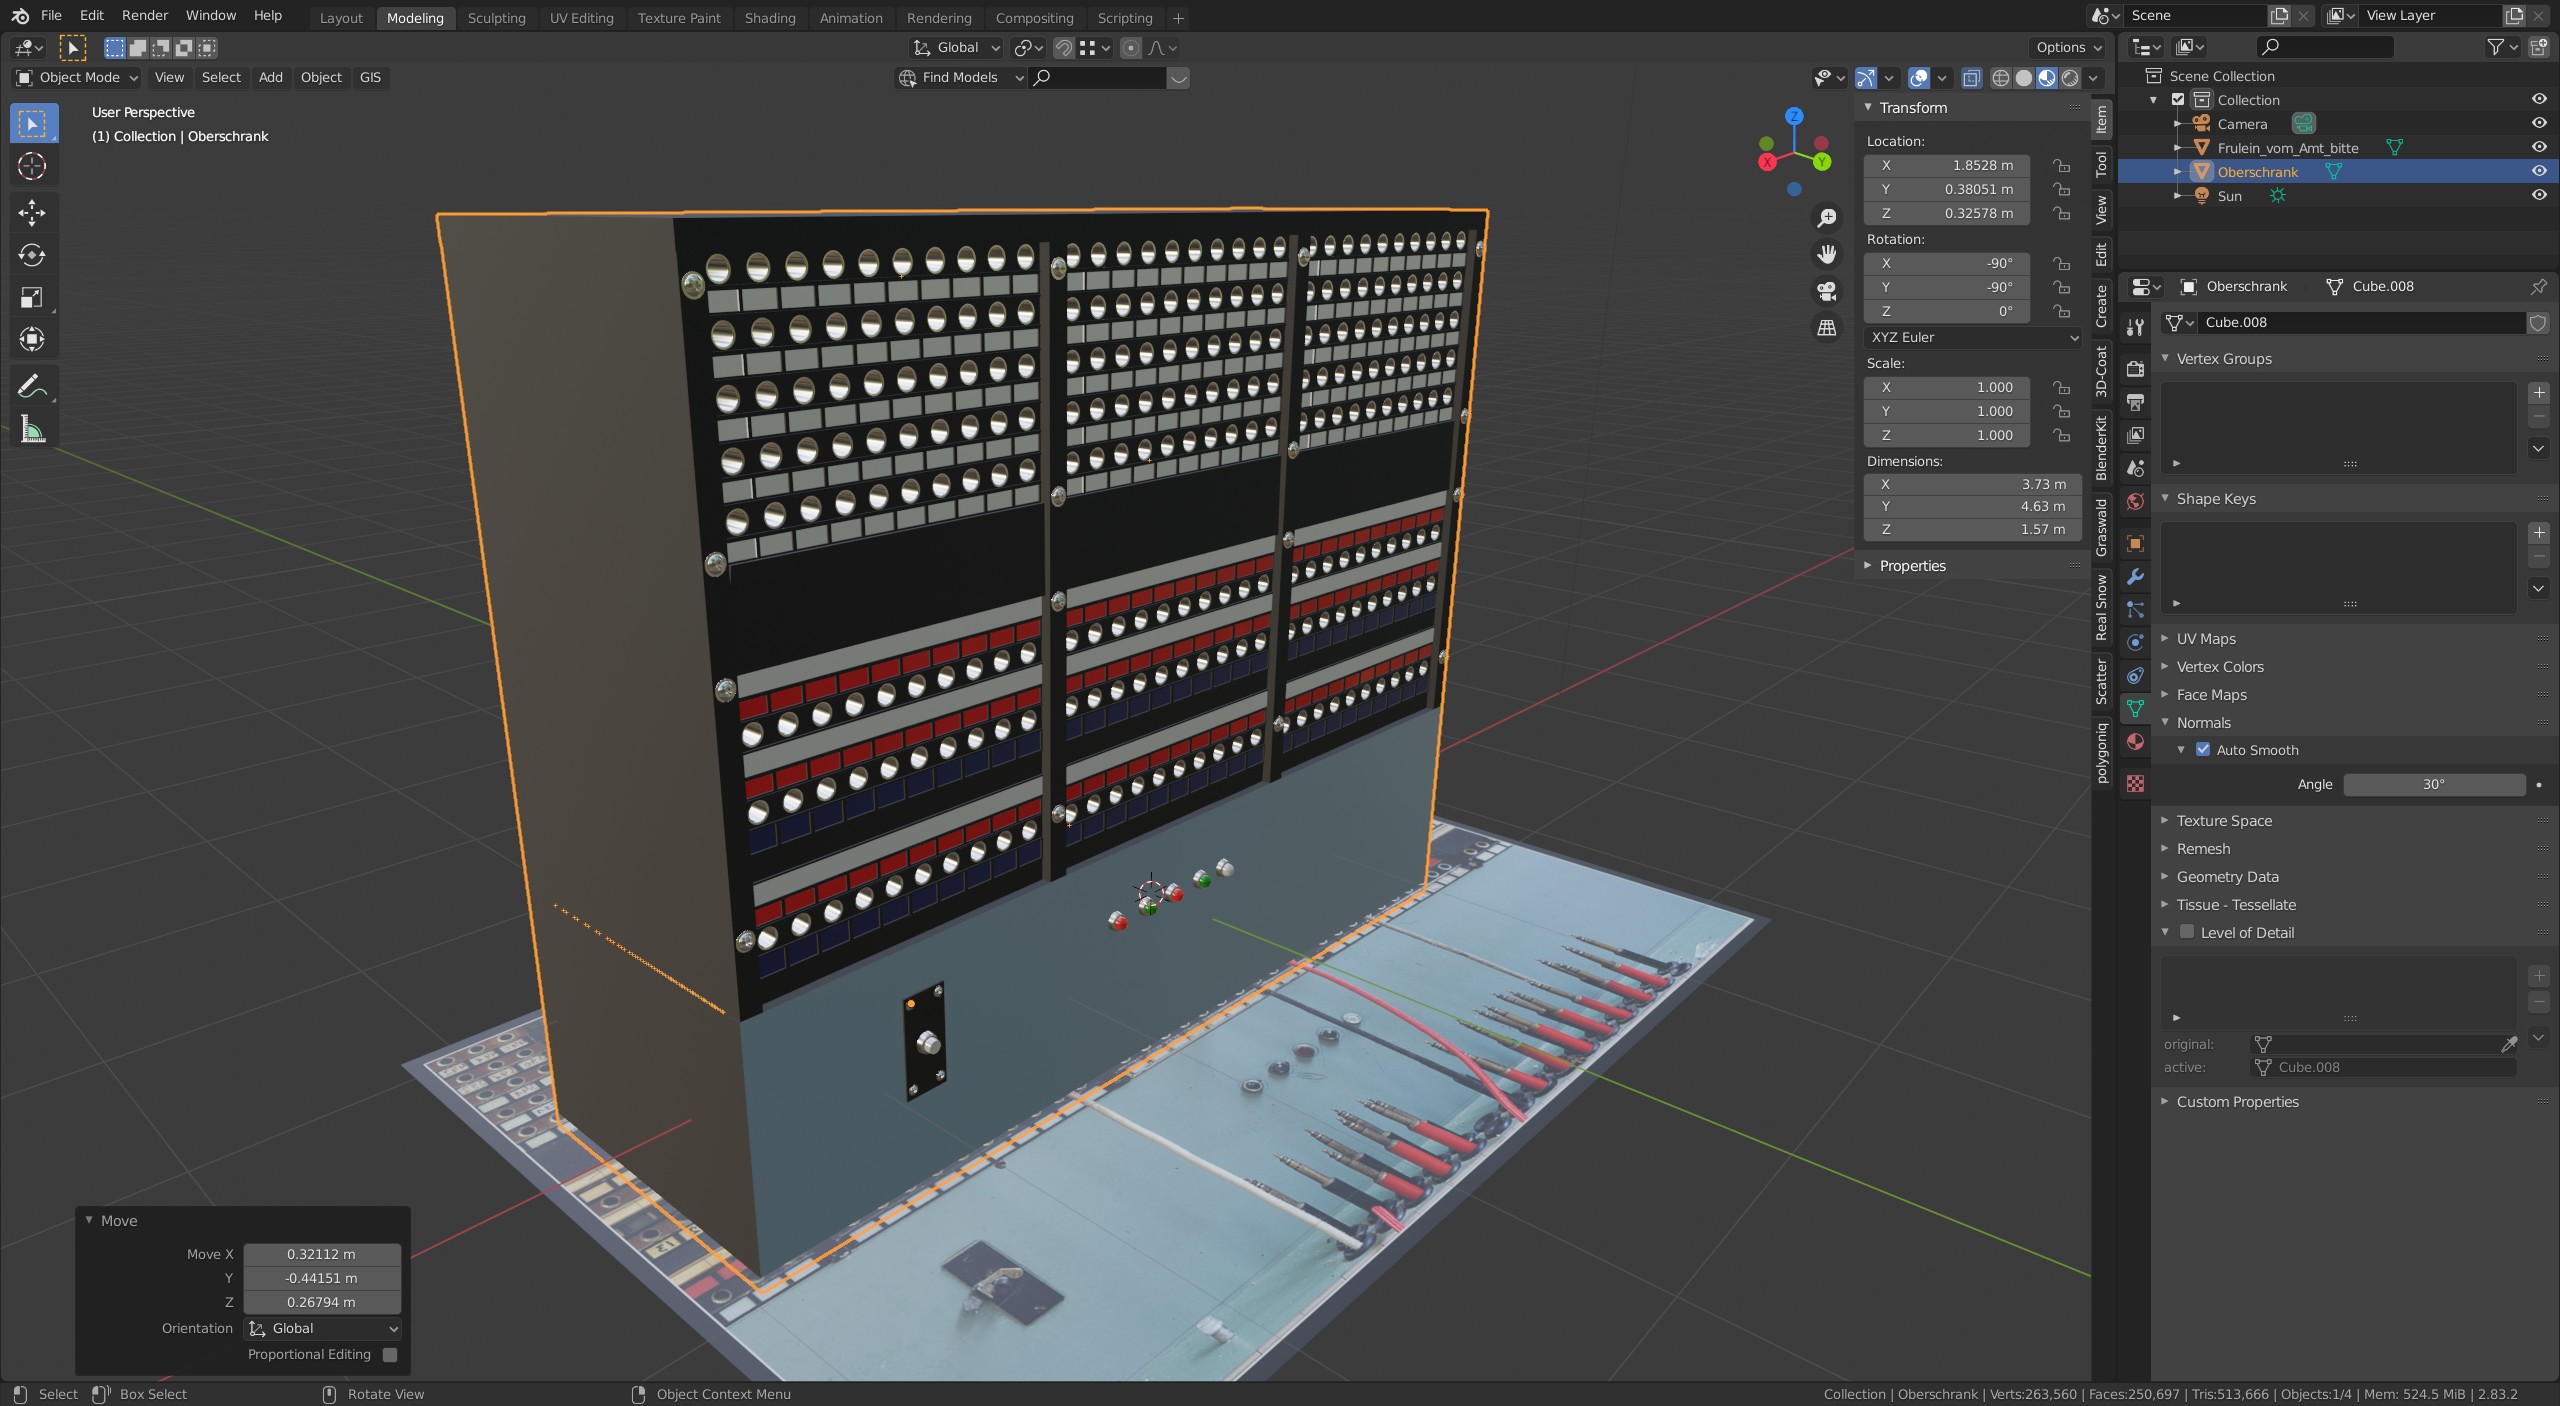Open the Render menu

click(145, 16)
